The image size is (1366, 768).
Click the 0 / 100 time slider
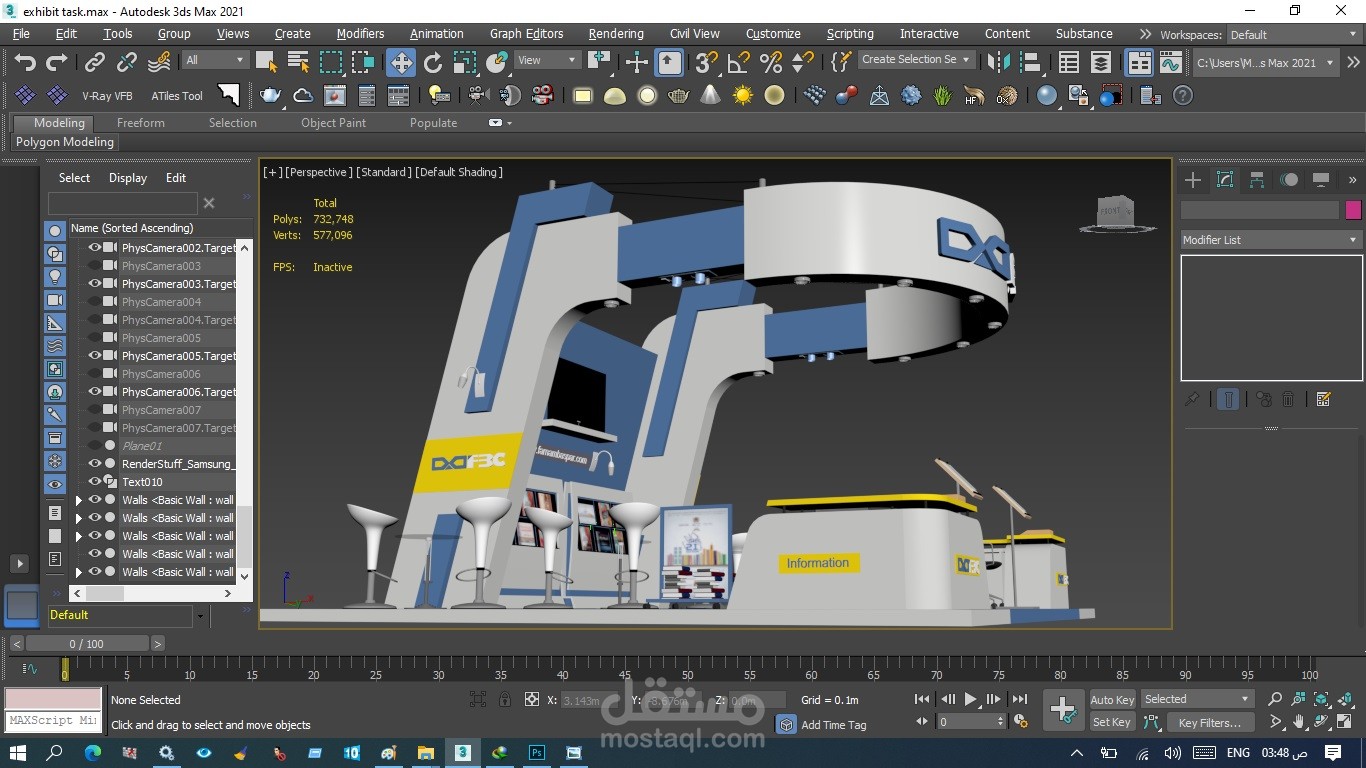click(87, 644)
